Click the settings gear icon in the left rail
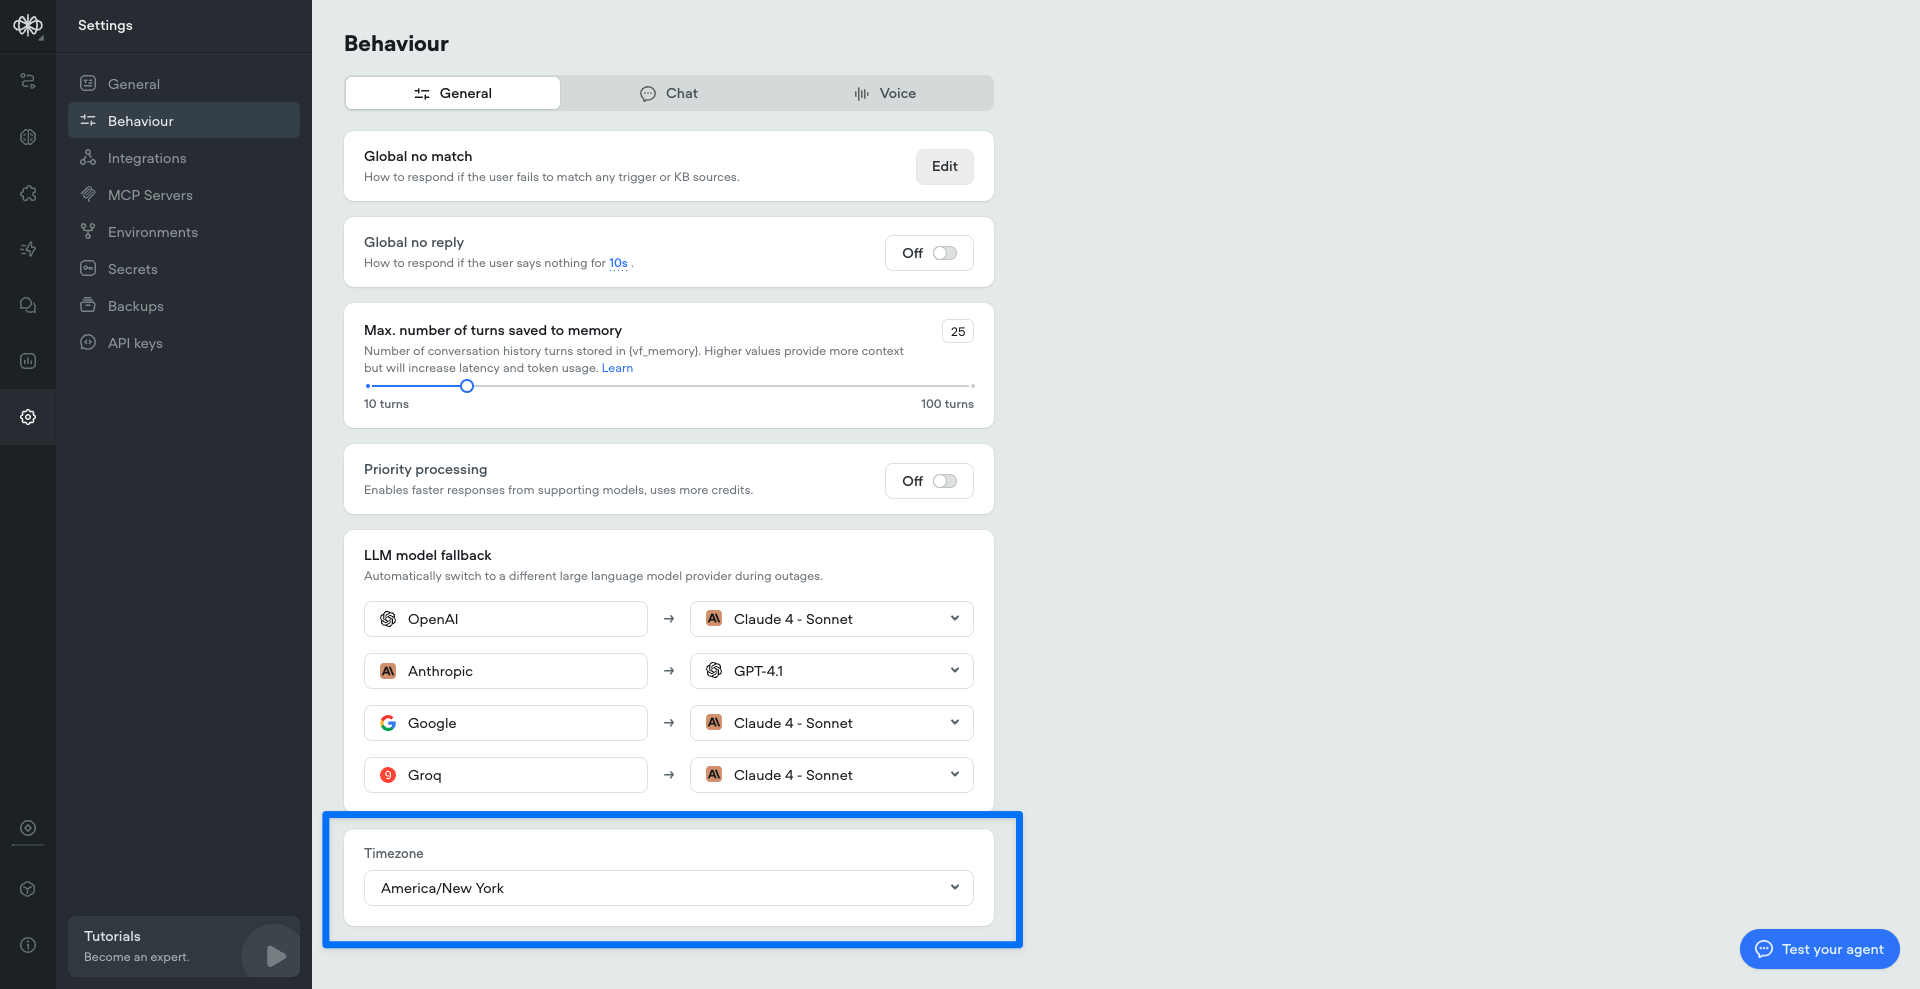 click(28, 417)
